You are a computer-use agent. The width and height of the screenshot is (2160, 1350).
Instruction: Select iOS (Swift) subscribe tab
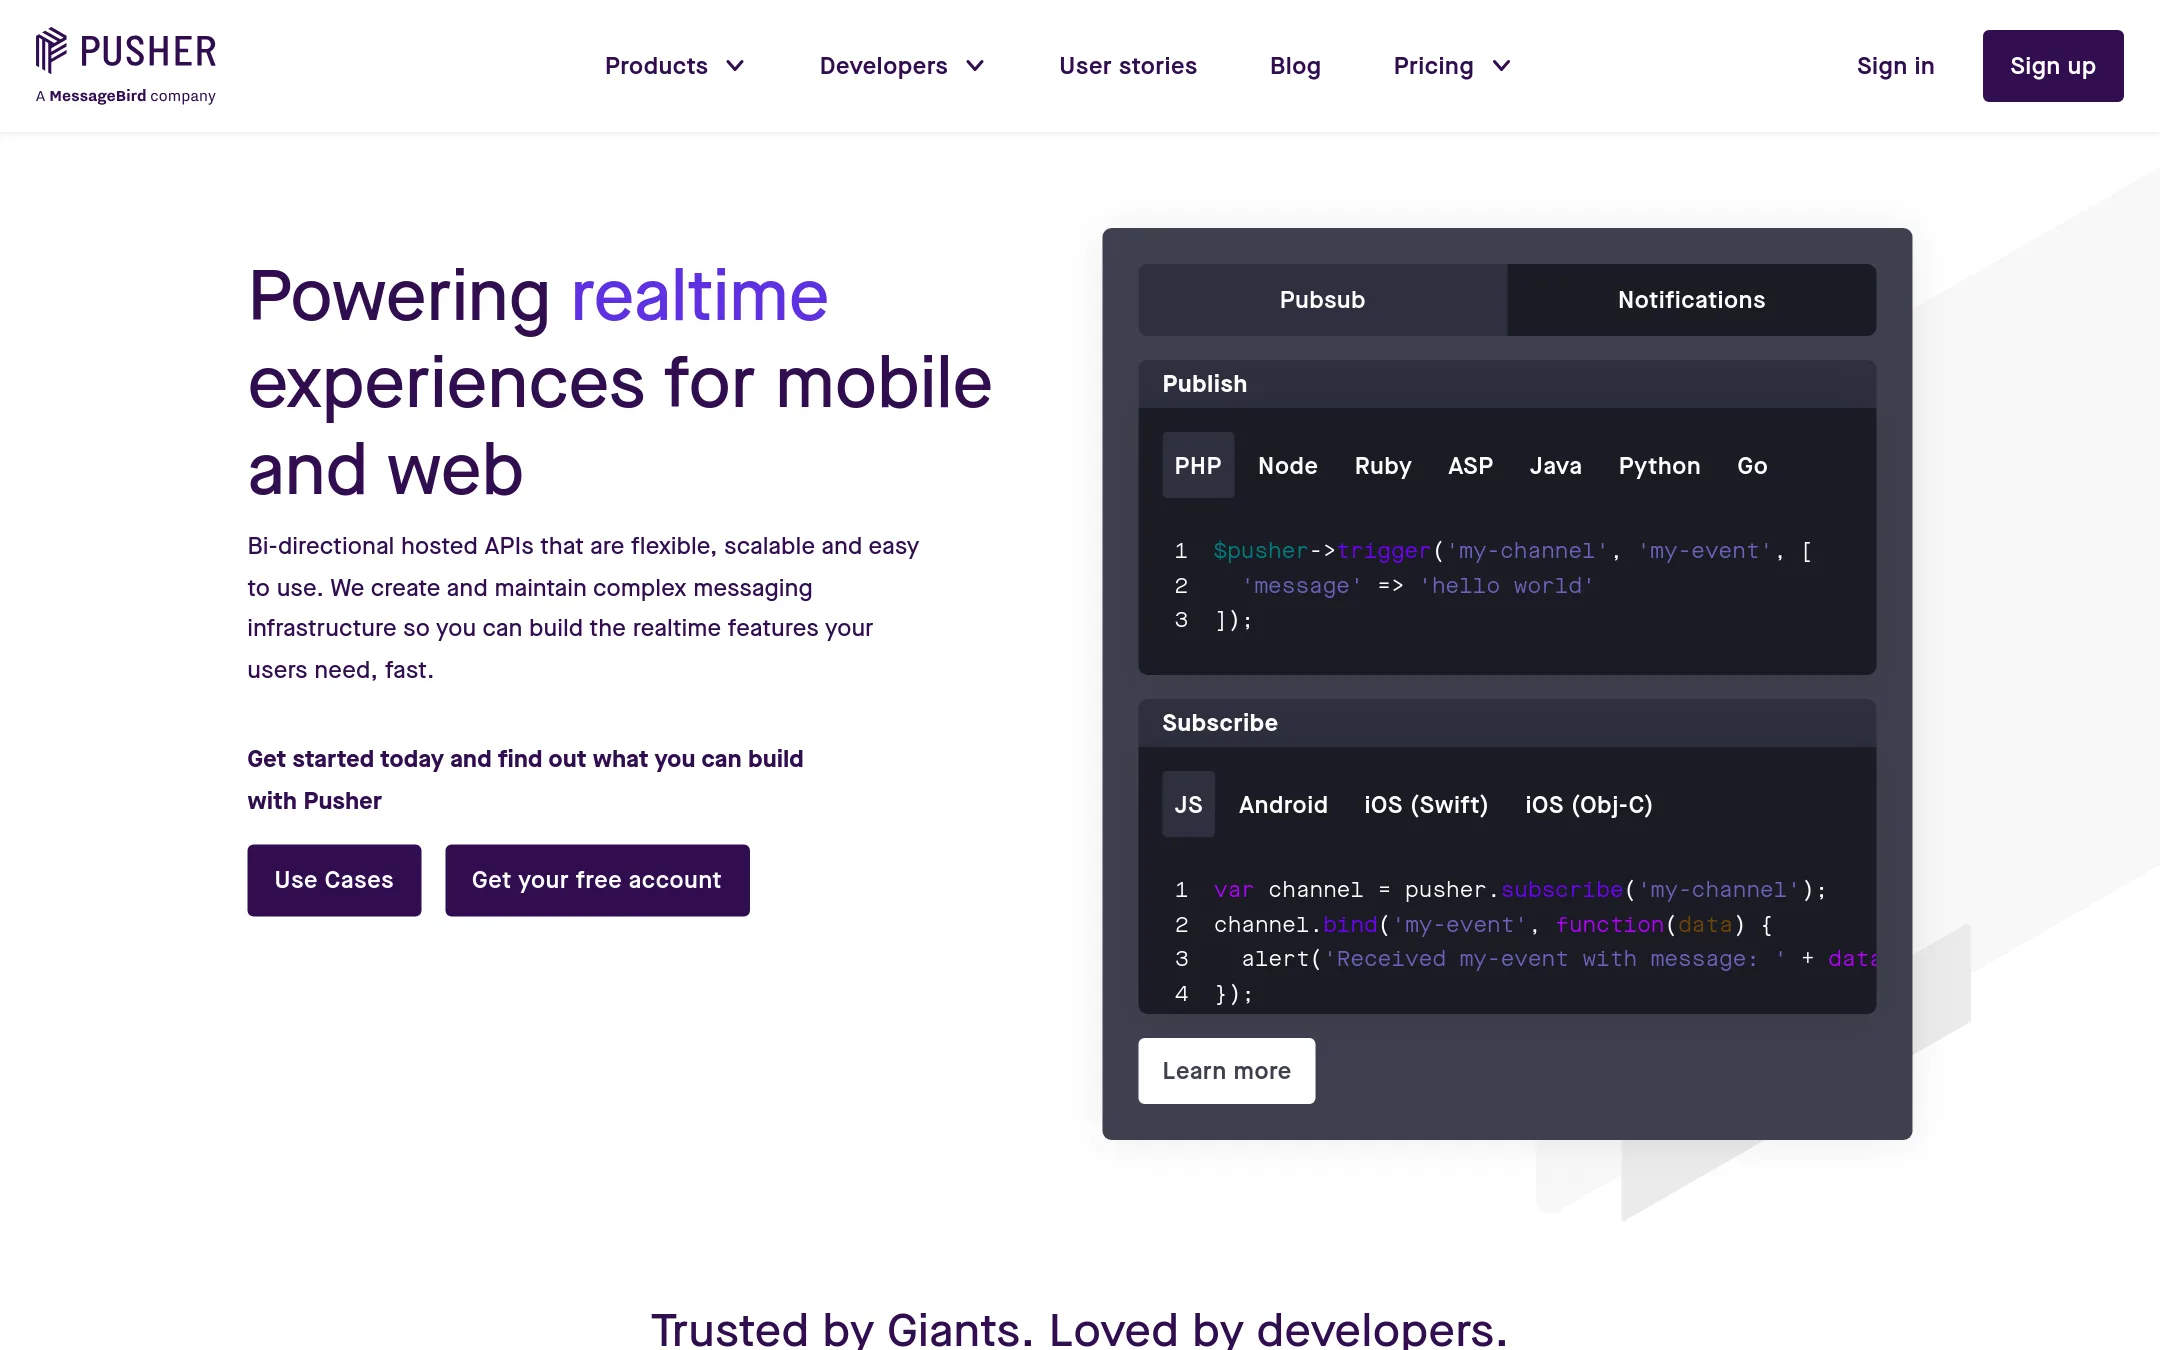[1426, 804]
